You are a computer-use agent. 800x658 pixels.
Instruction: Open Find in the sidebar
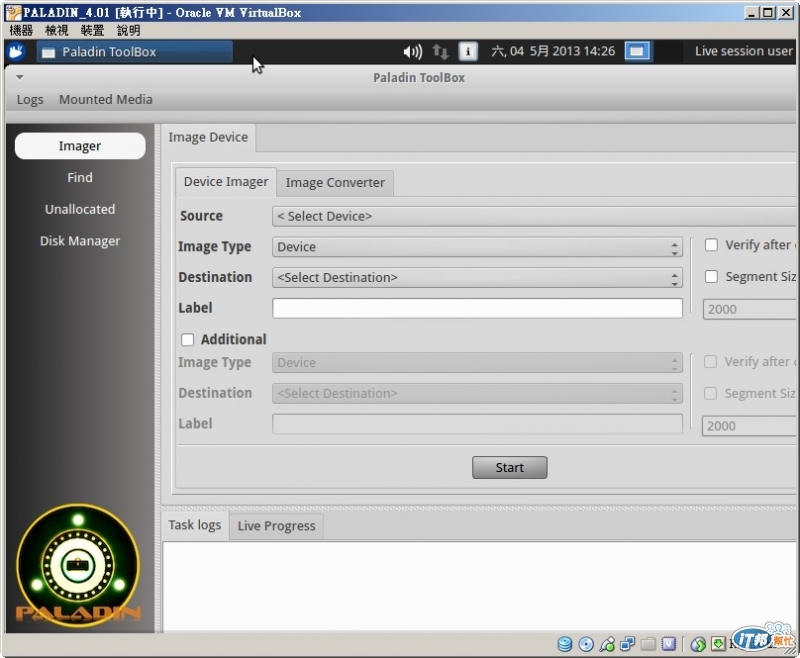80,178
